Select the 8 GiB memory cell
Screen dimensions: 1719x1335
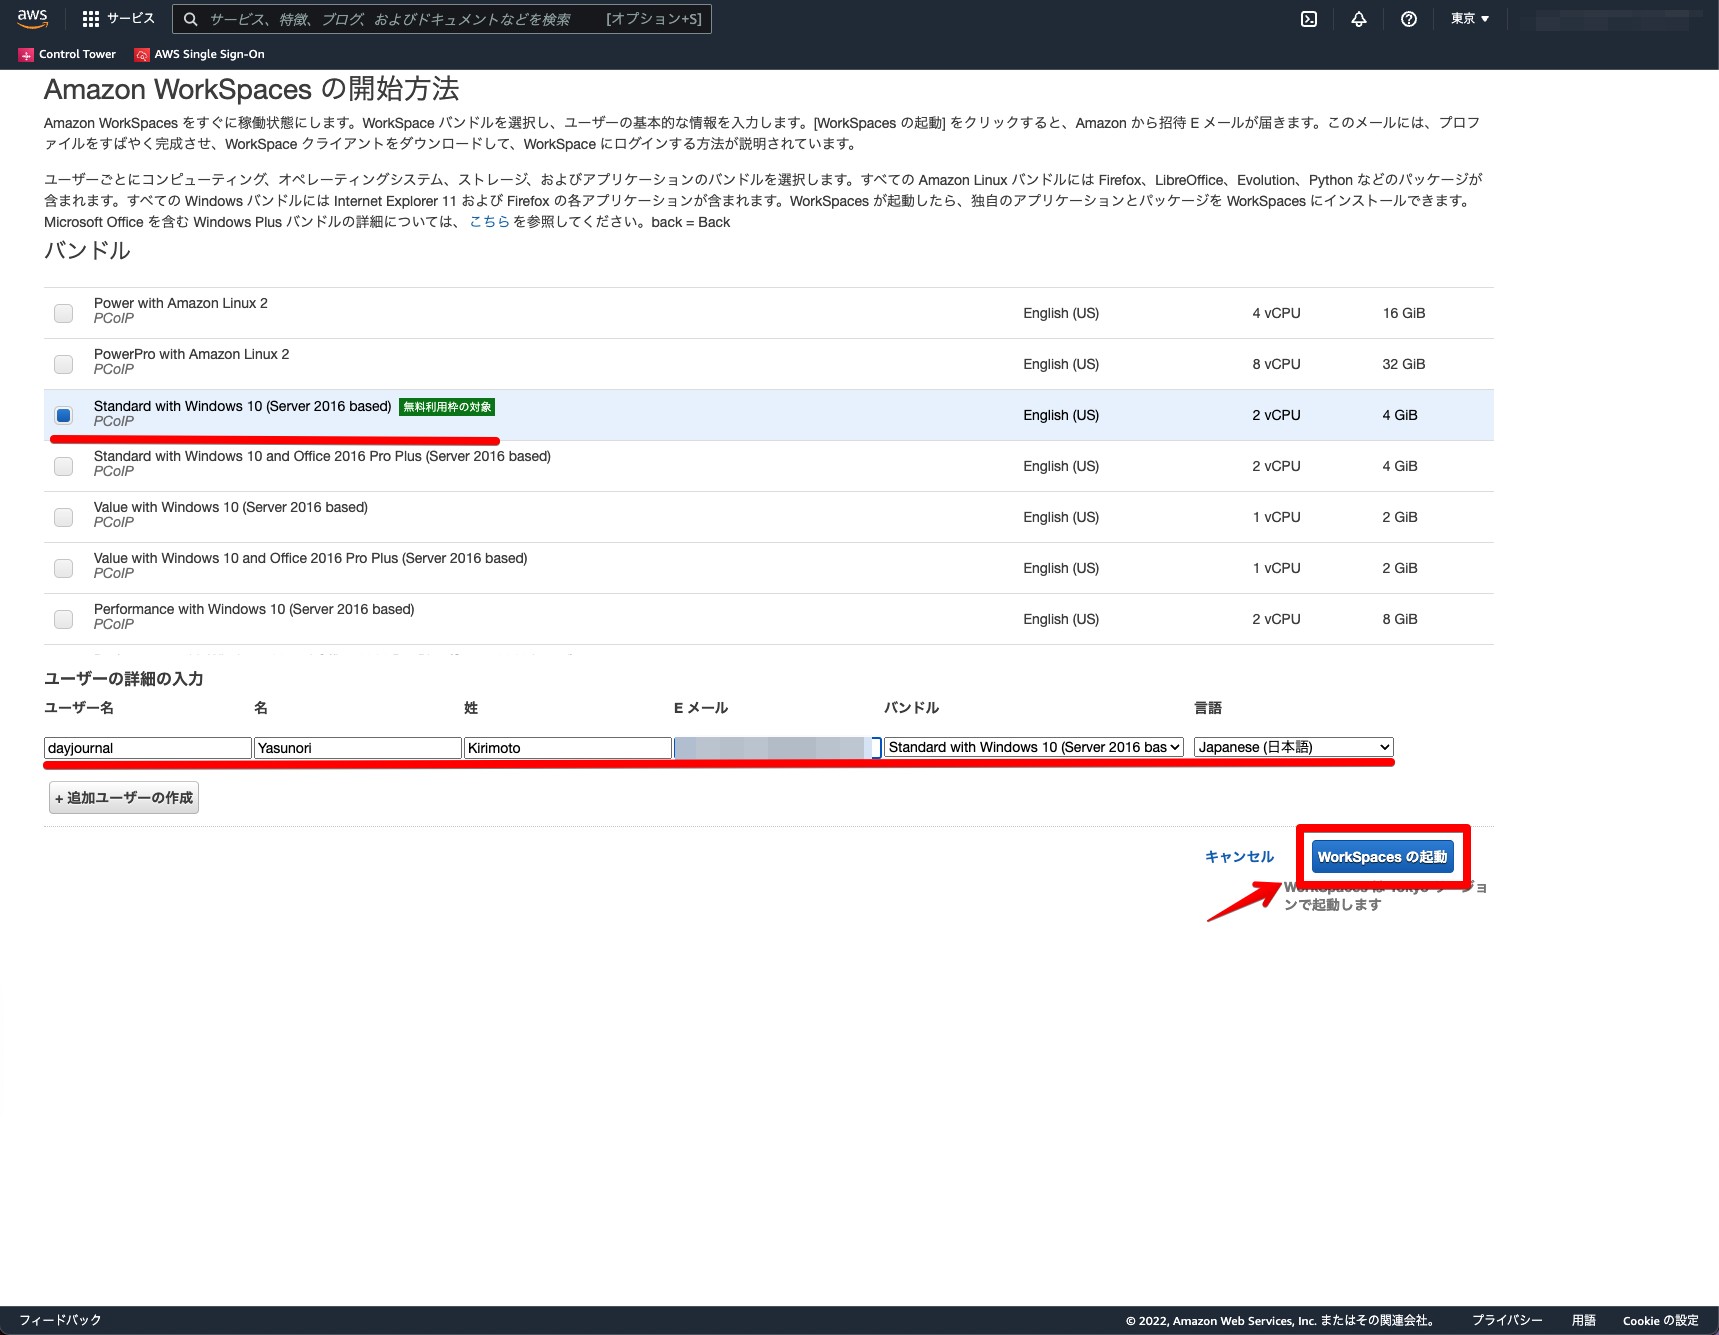1400,619
